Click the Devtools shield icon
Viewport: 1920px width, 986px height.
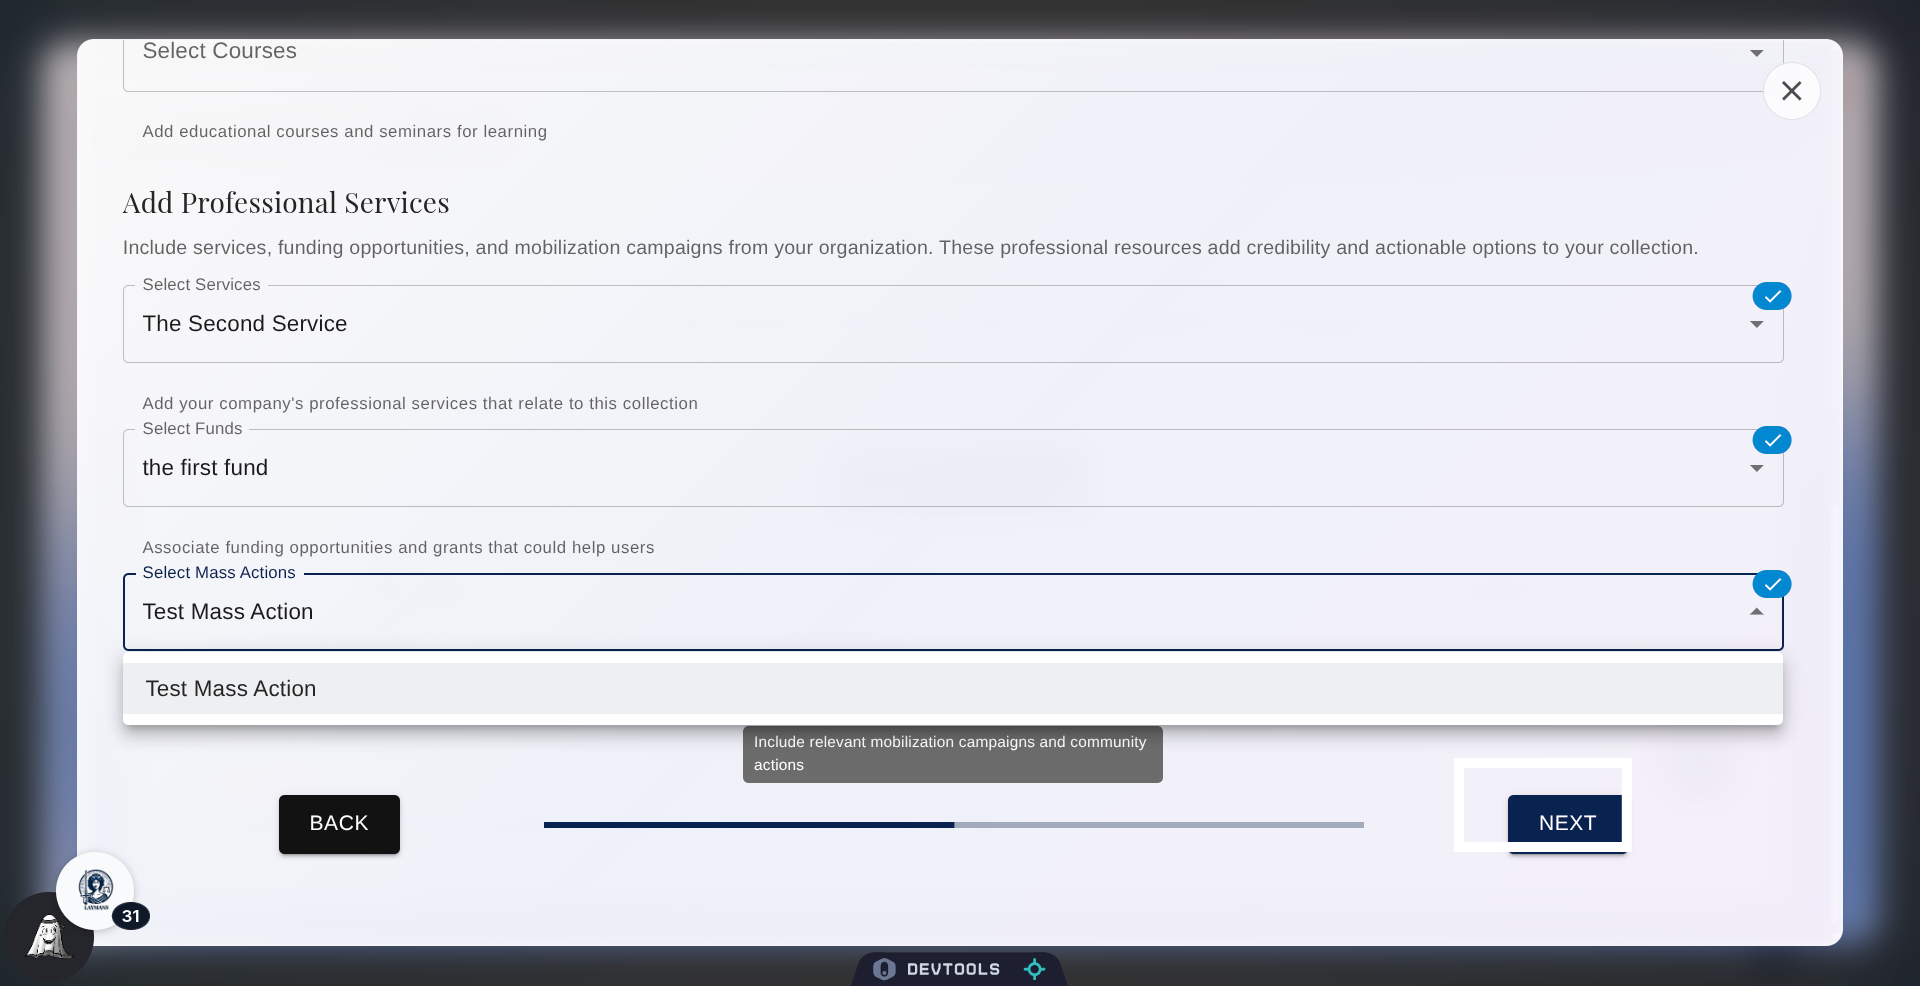(x=884, y=969)
